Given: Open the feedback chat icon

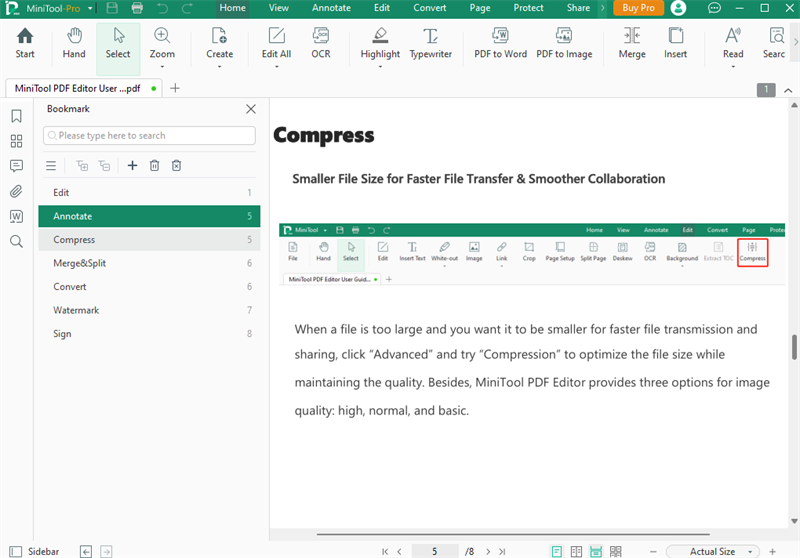Looking at the screenshot, I should click(714, 8).
